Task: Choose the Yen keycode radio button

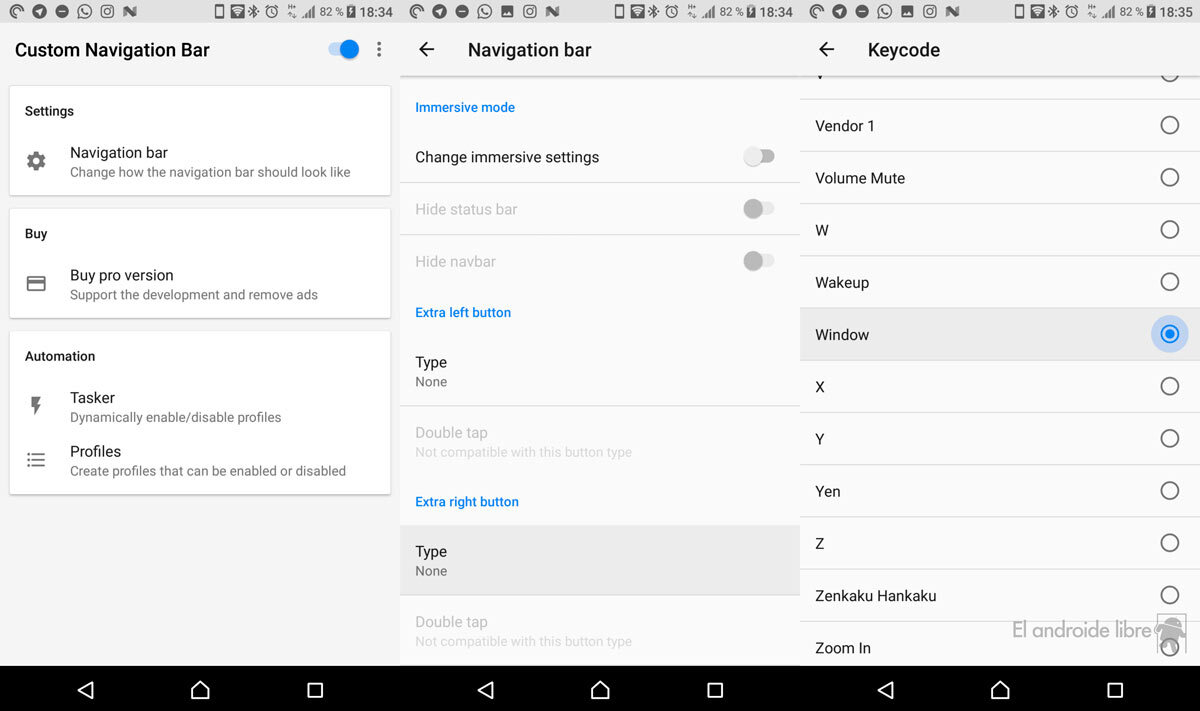Action: tap(1169, 491)
